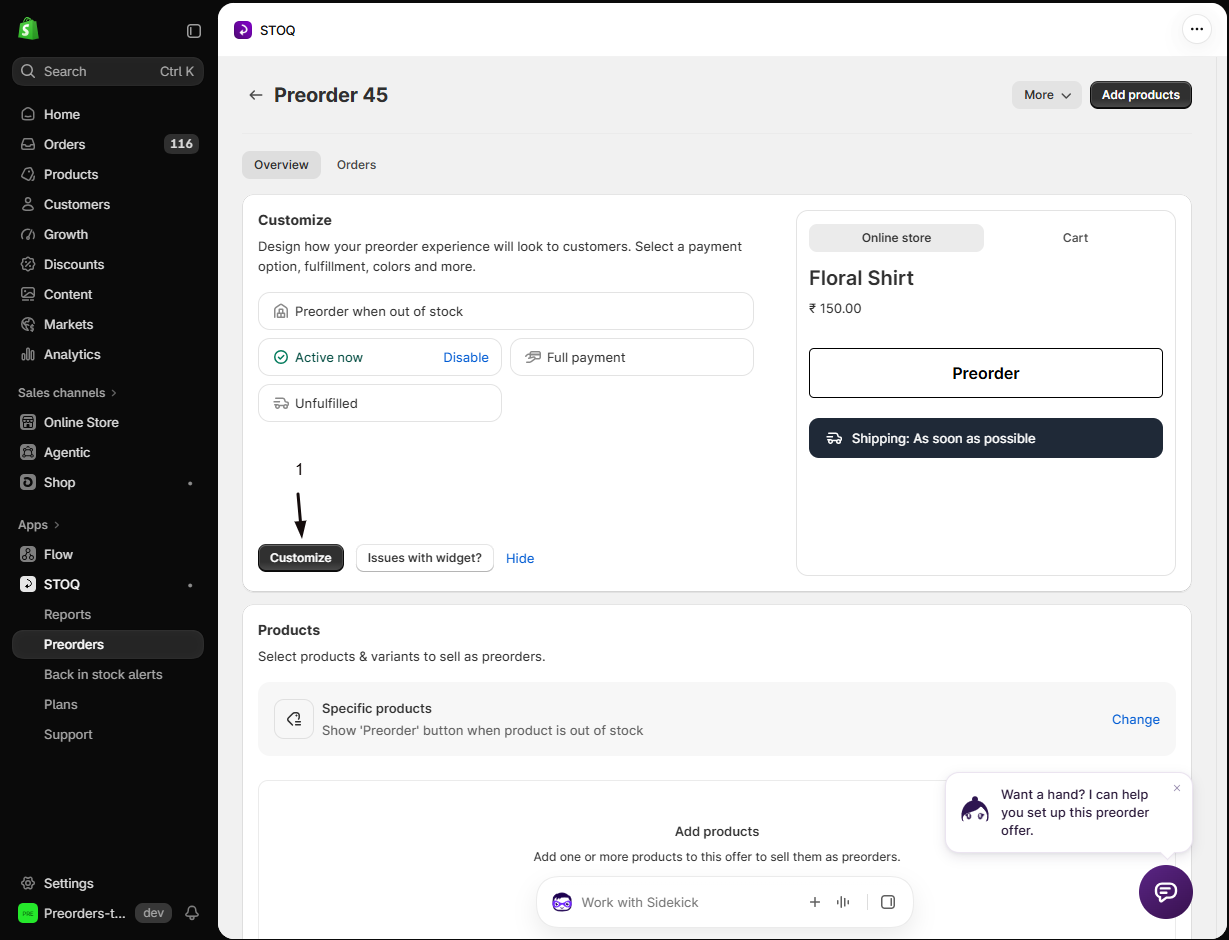This screenshot has height=940, width=1229.
Task: Click the Analytics bar chart icon
Action: coord(28,354)
